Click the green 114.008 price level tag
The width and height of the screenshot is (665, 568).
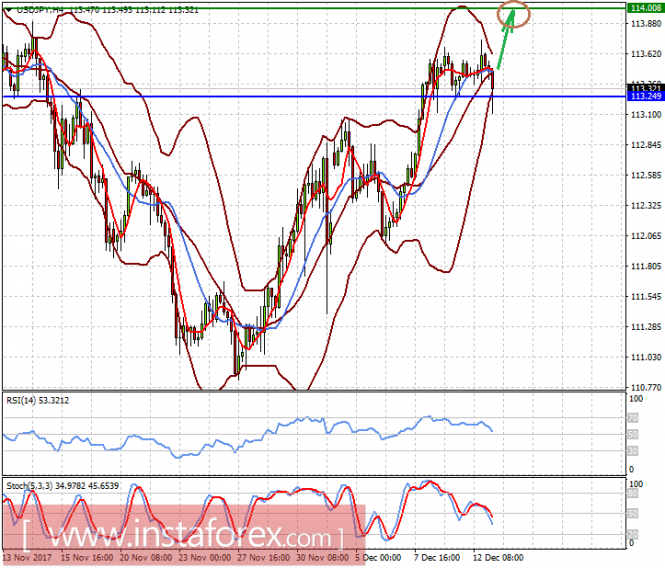[x=645, y=8]
